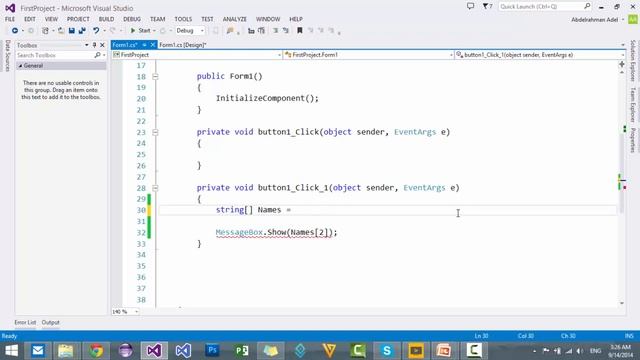Open the button1_Click_1 member combo box
The width and height of the screenshot is (640, 360).
(x=540, y=55)
